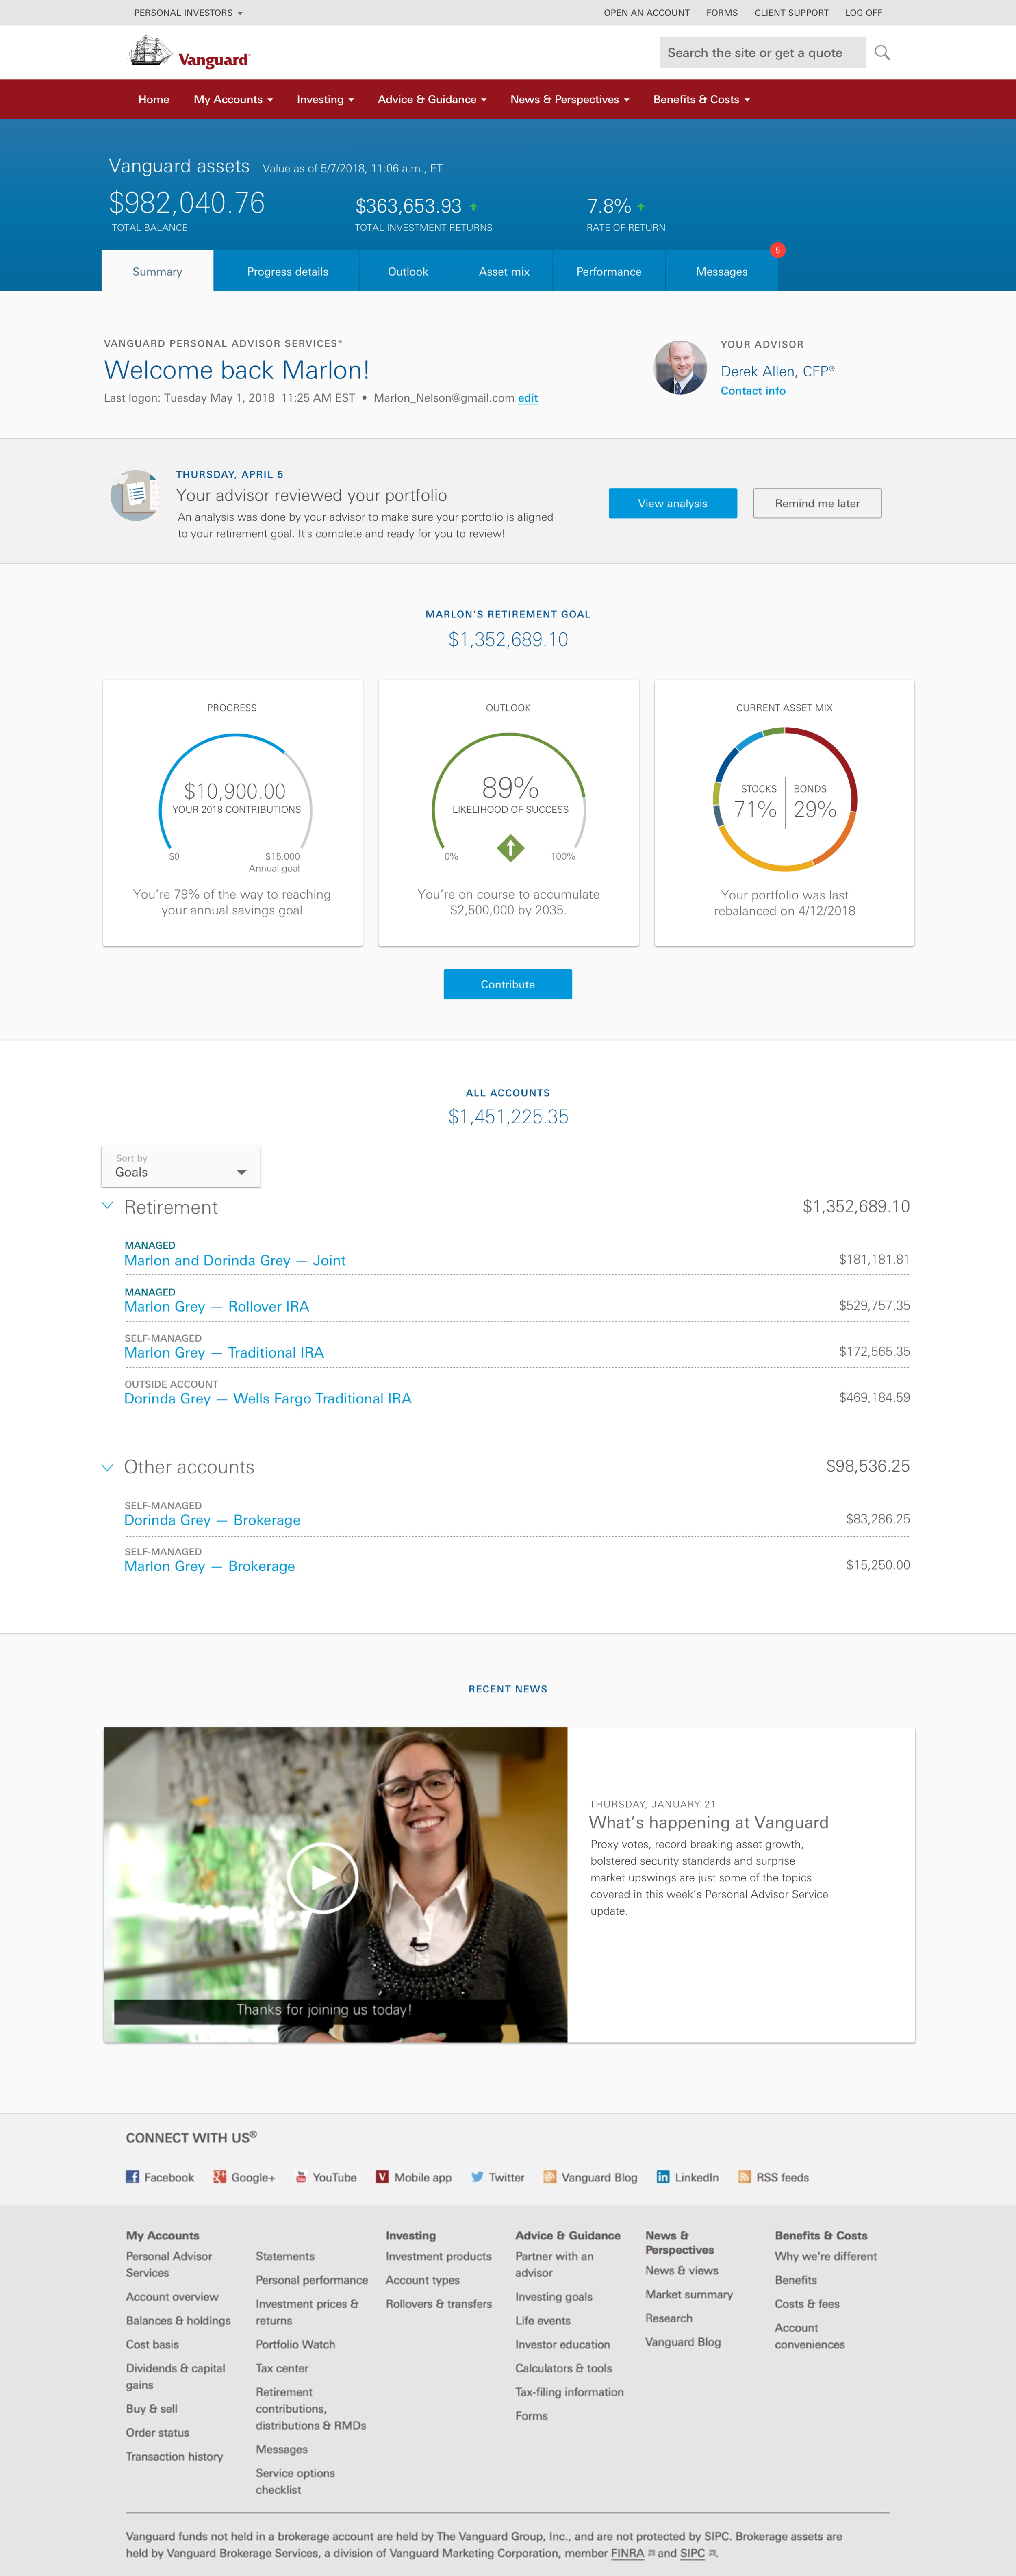Open the Personal Investors dropdown
Viewport: 1016px width, 2576px height.
[188, 13]
